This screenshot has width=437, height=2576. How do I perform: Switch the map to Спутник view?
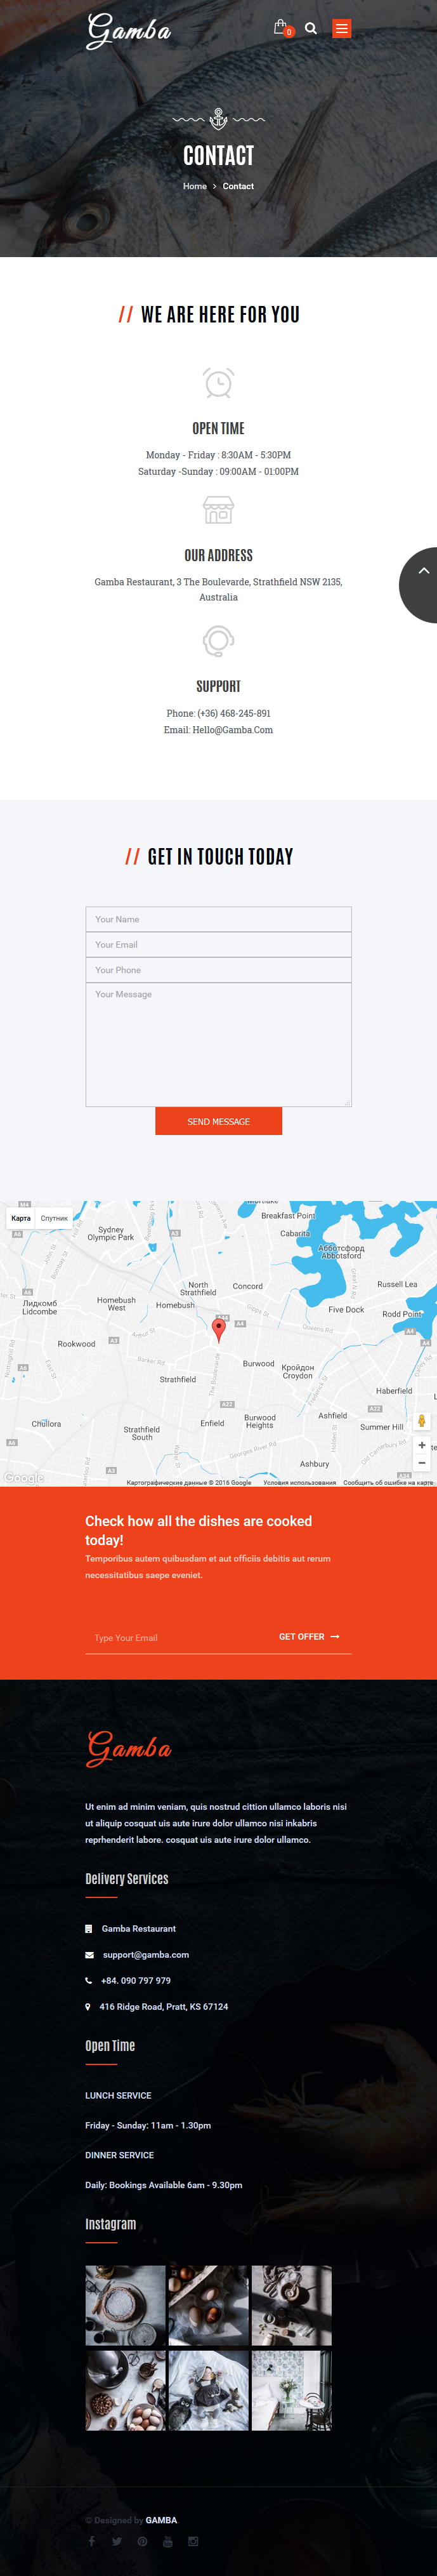tap(54, 1218)
